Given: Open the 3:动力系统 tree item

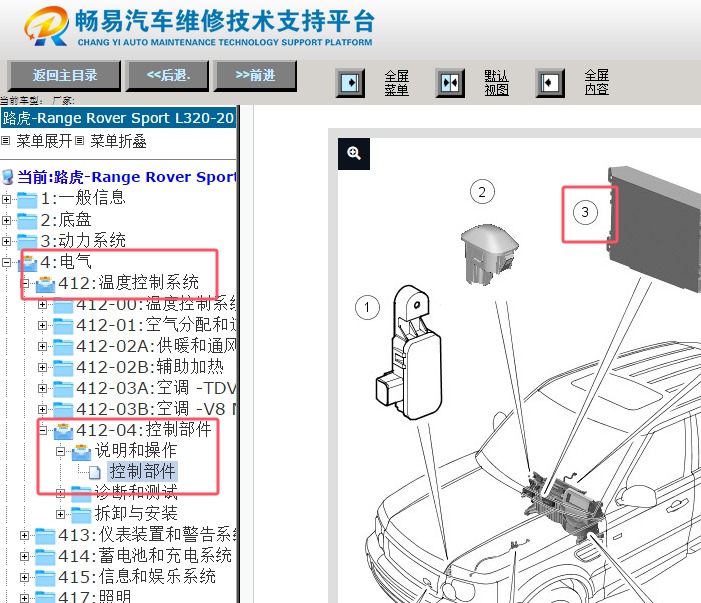Looking at the screenshot, I should coord(83,240).
